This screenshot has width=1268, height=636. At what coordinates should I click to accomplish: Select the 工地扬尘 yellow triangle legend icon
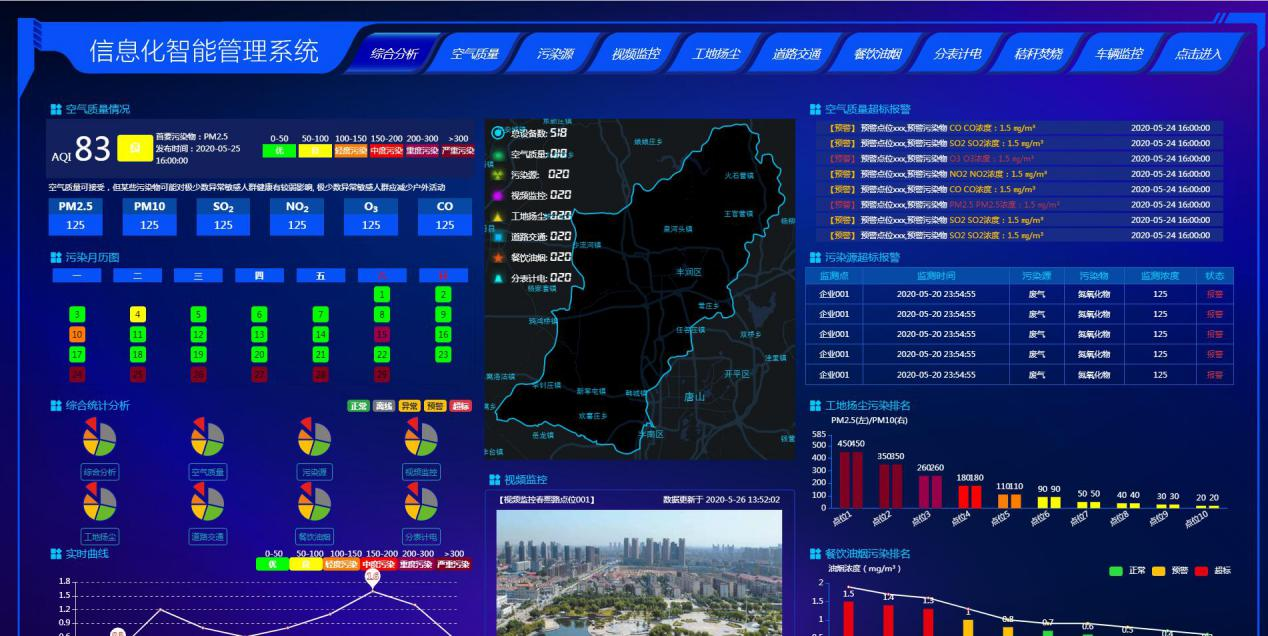click(x=498, y=216)
